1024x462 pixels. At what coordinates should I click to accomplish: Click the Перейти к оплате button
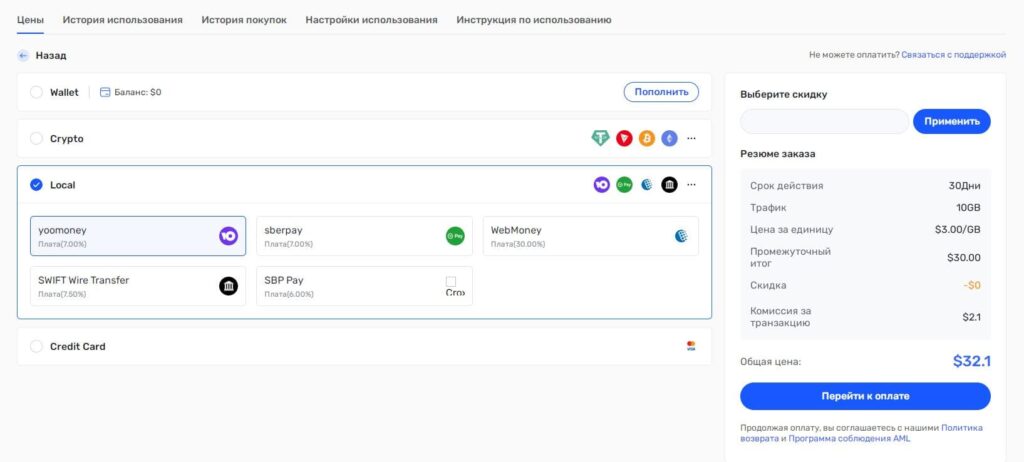pyautogui.click(x=865, y=396)
